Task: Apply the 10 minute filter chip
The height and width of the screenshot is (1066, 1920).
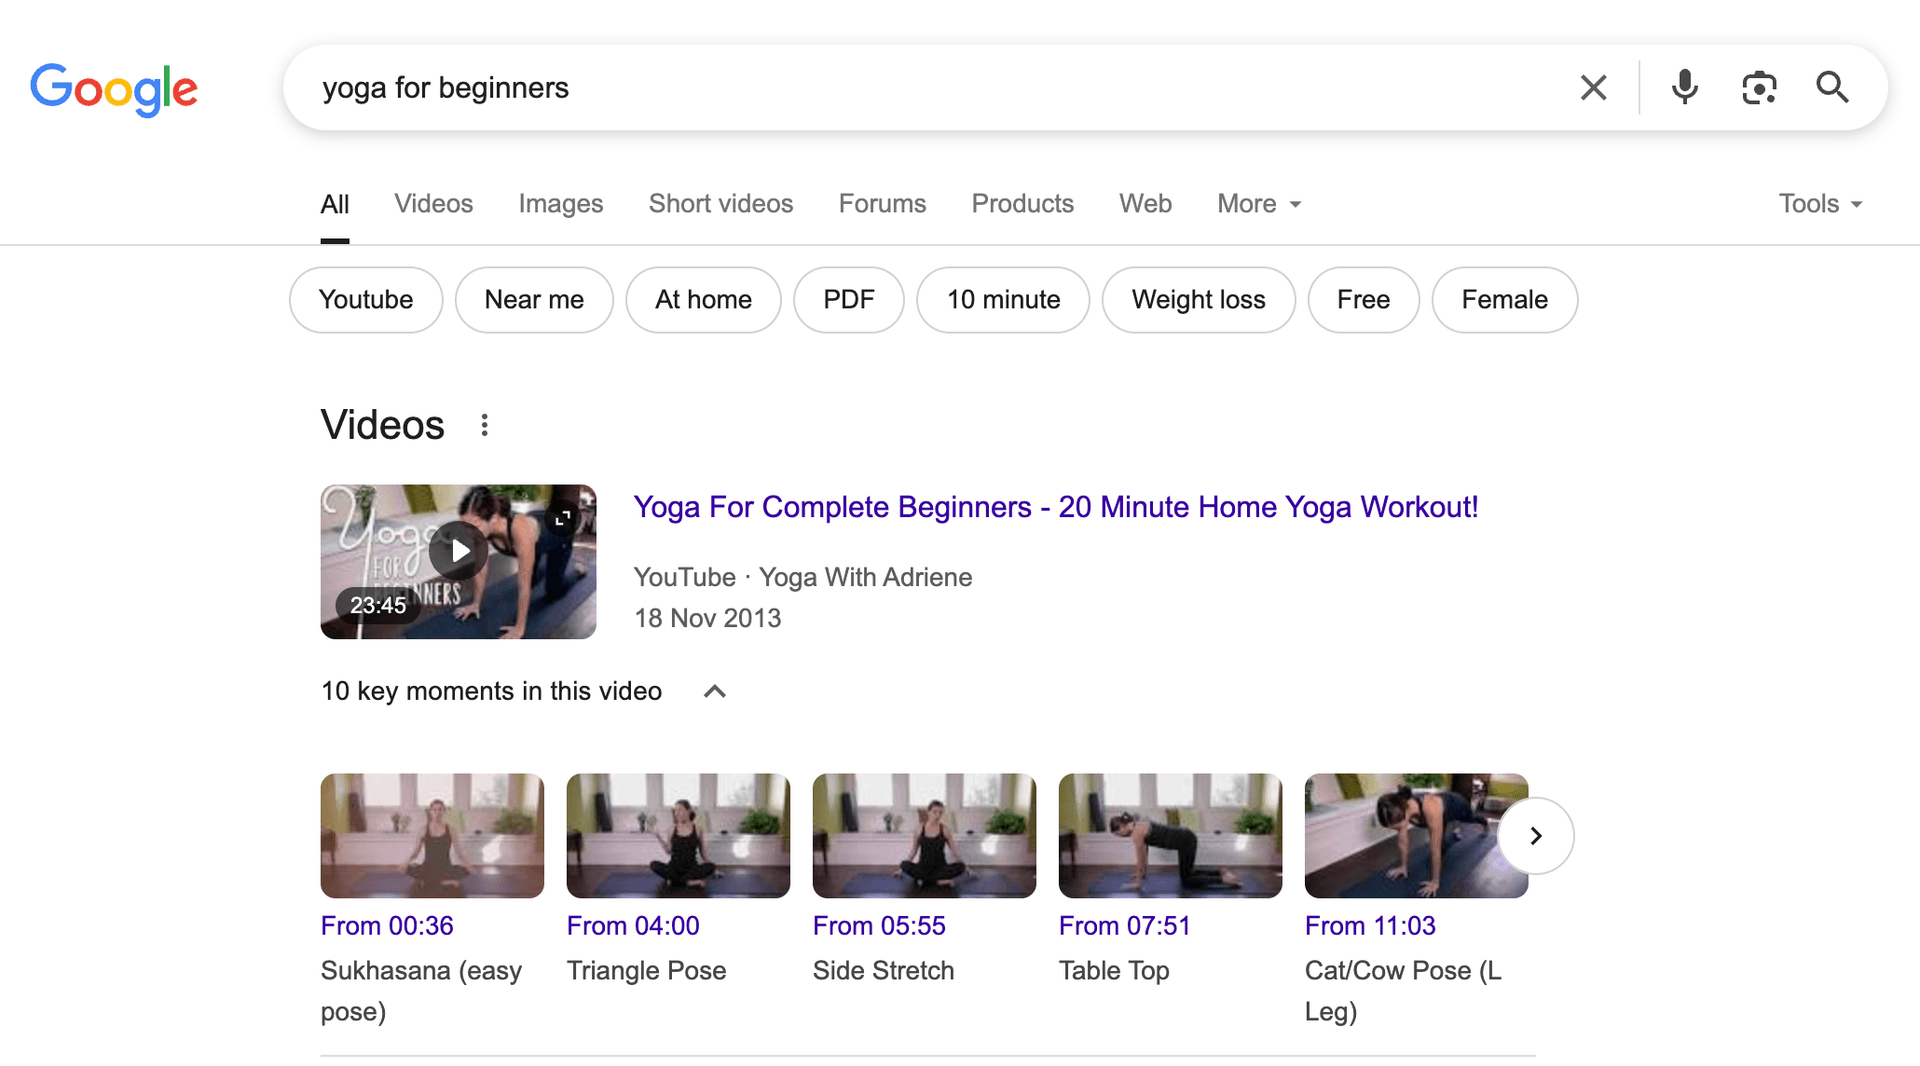Action: click(1003, 300)
